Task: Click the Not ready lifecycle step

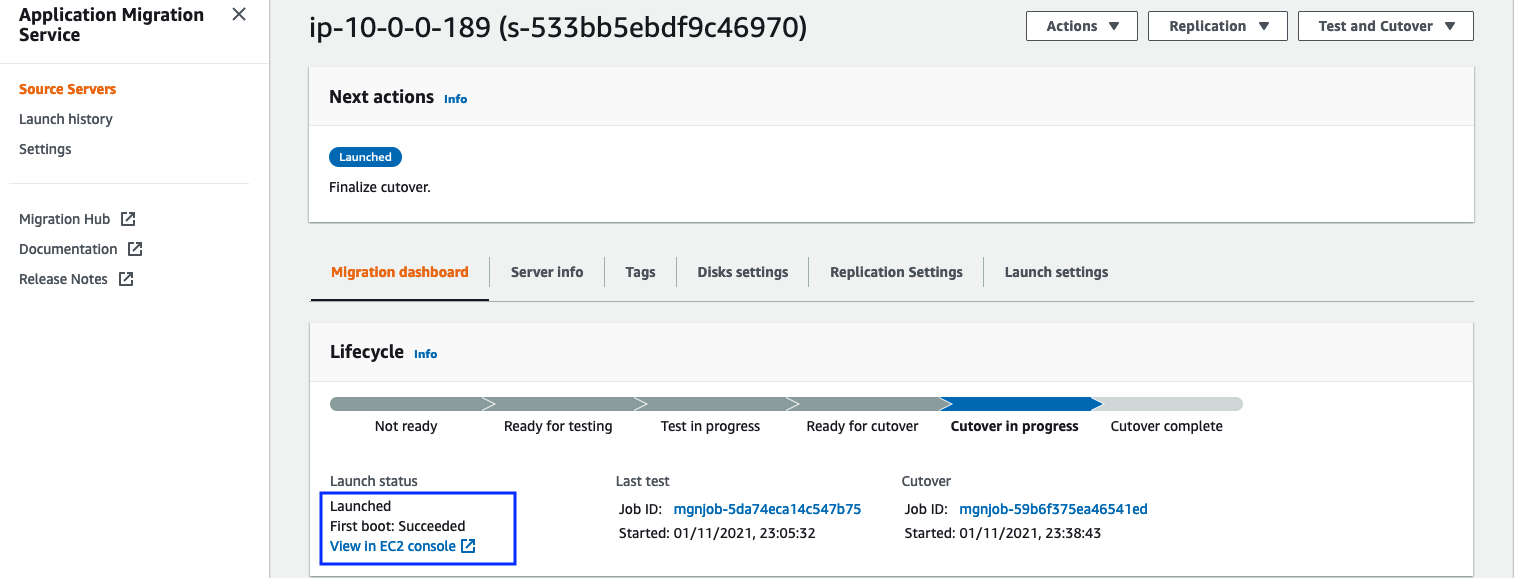Action: (406, 426)
